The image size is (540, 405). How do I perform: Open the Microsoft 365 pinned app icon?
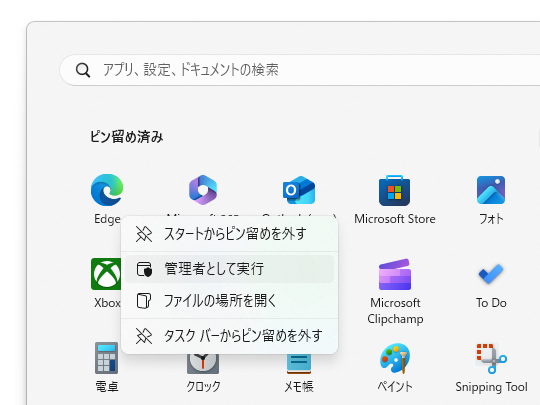(x=203, y=190)
